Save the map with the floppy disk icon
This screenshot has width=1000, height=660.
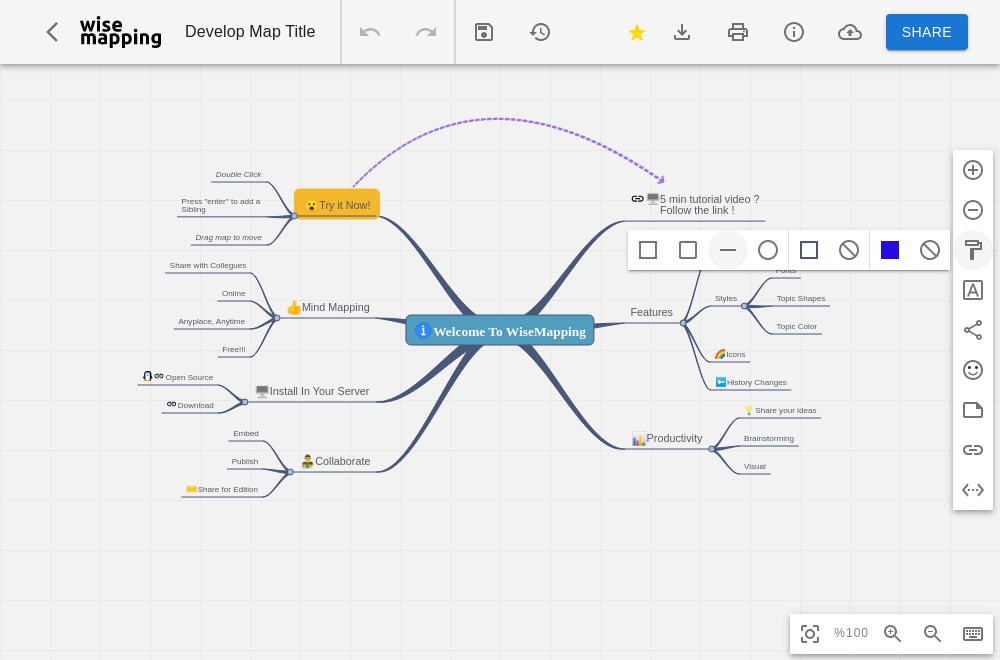[x=484, y=32]
